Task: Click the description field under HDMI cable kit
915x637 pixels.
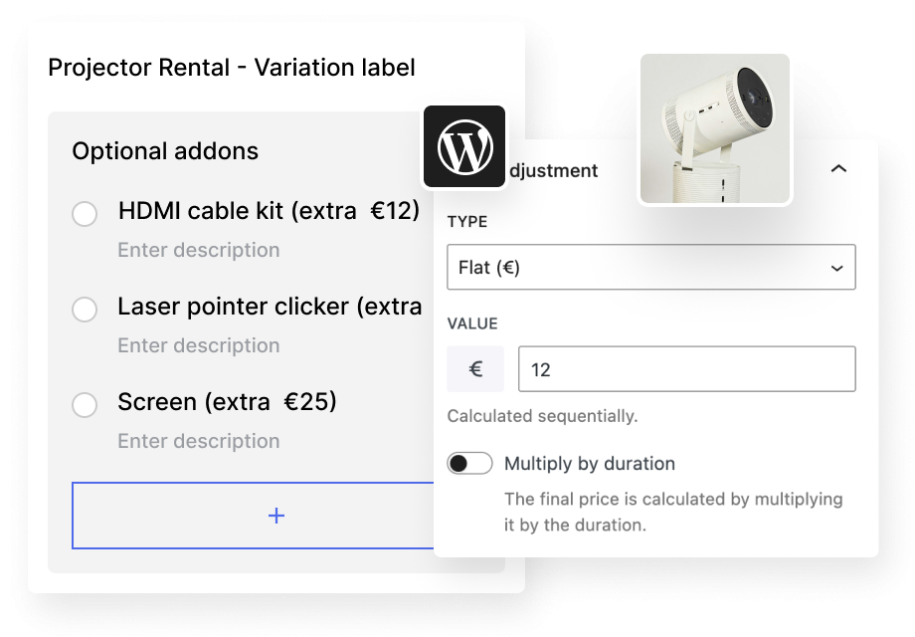Action: click(198, 250)
